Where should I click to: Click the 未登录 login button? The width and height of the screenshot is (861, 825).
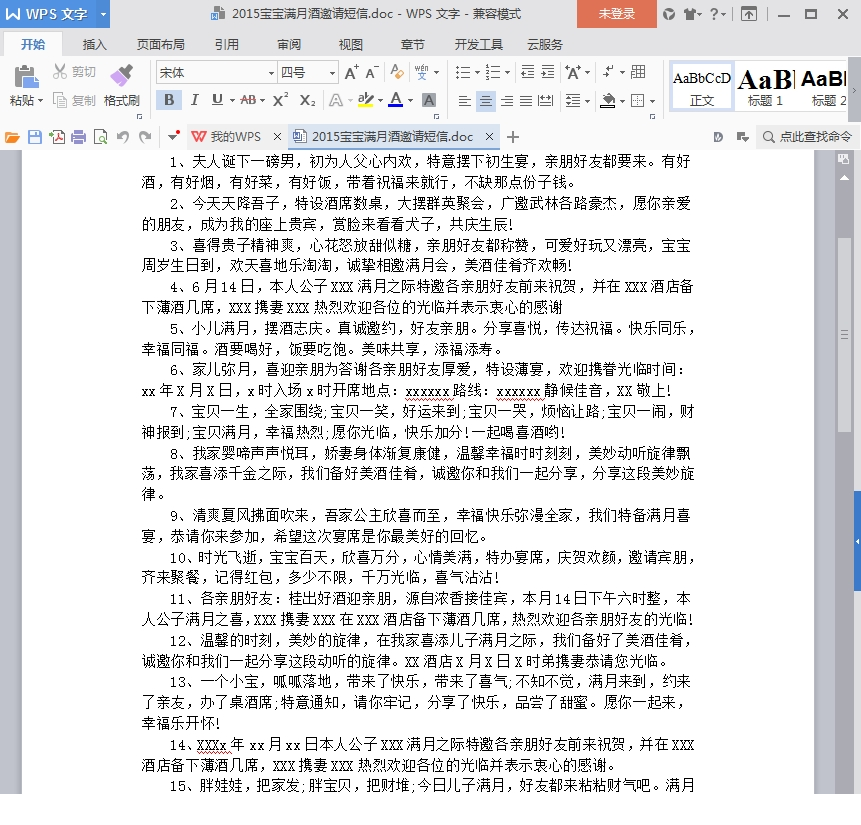tap(617, 14)
